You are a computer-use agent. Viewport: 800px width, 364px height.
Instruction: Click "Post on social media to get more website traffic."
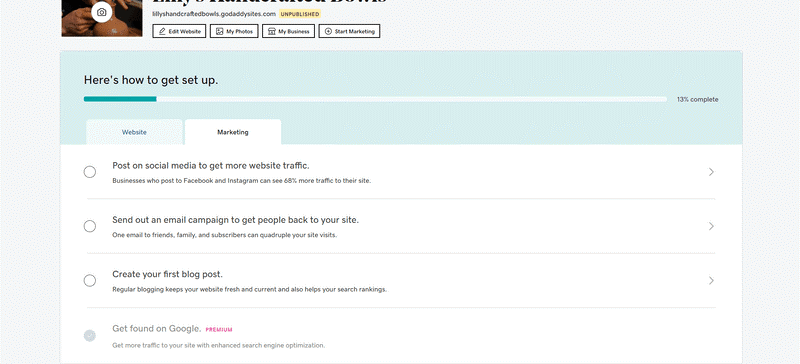[211, 165]
